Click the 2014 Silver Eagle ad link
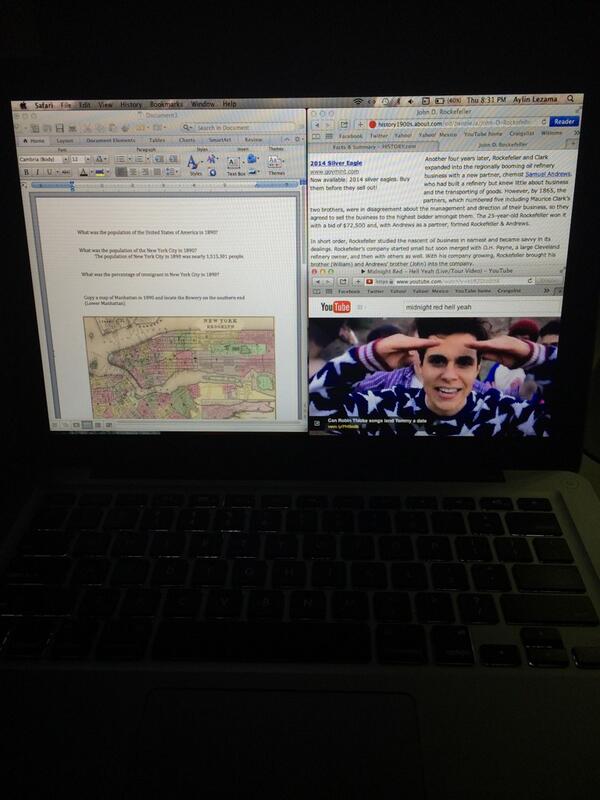This screenshot has width=600, height=800. pos(336,163)
